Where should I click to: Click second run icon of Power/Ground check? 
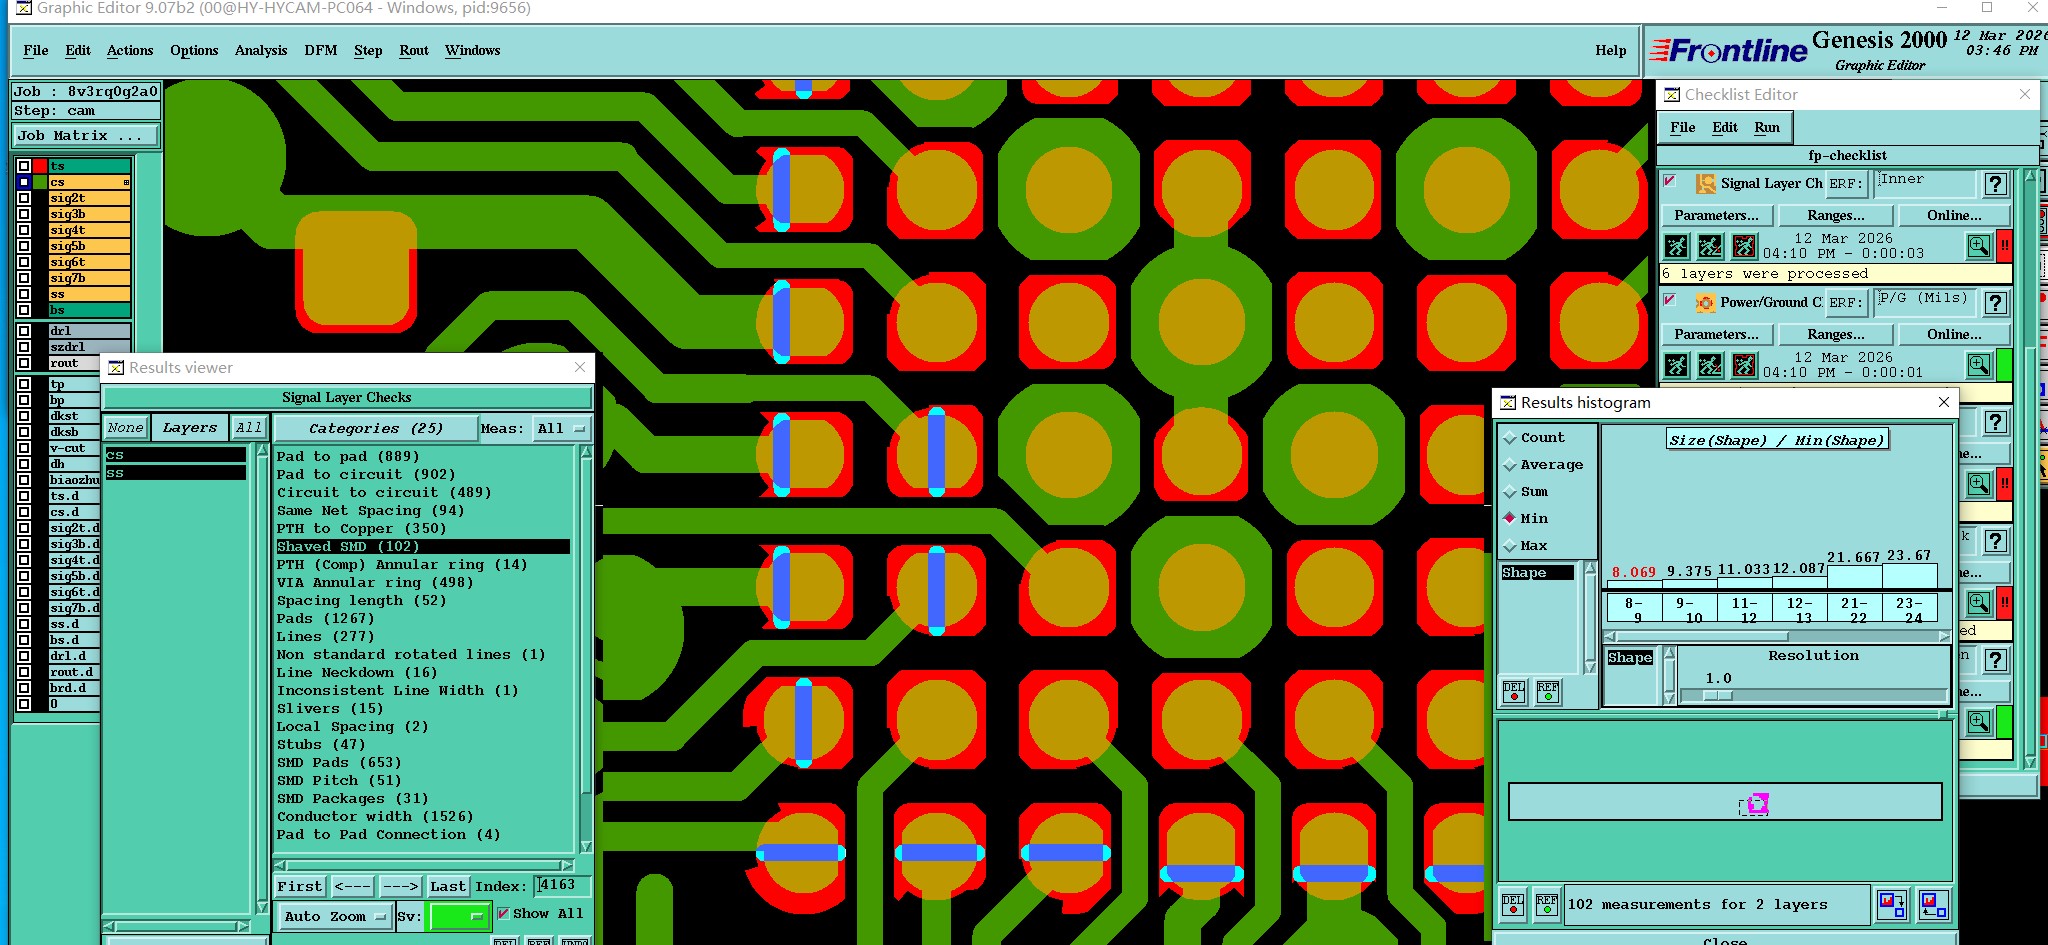(1711, 365)
